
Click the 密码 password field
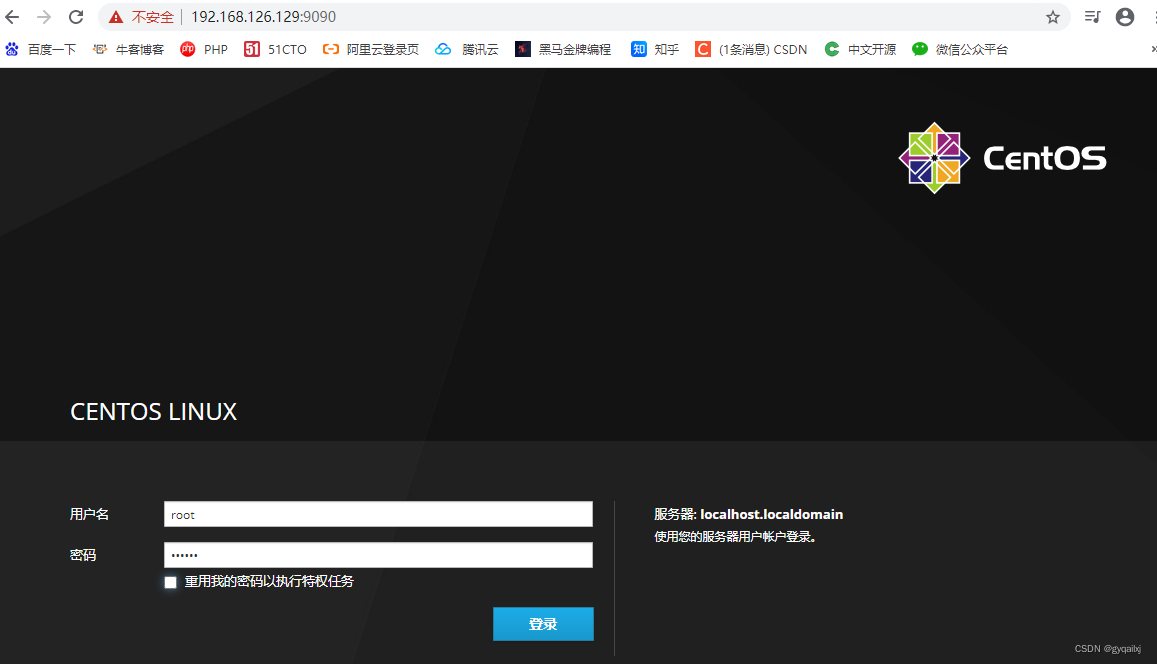coord(378,555)
